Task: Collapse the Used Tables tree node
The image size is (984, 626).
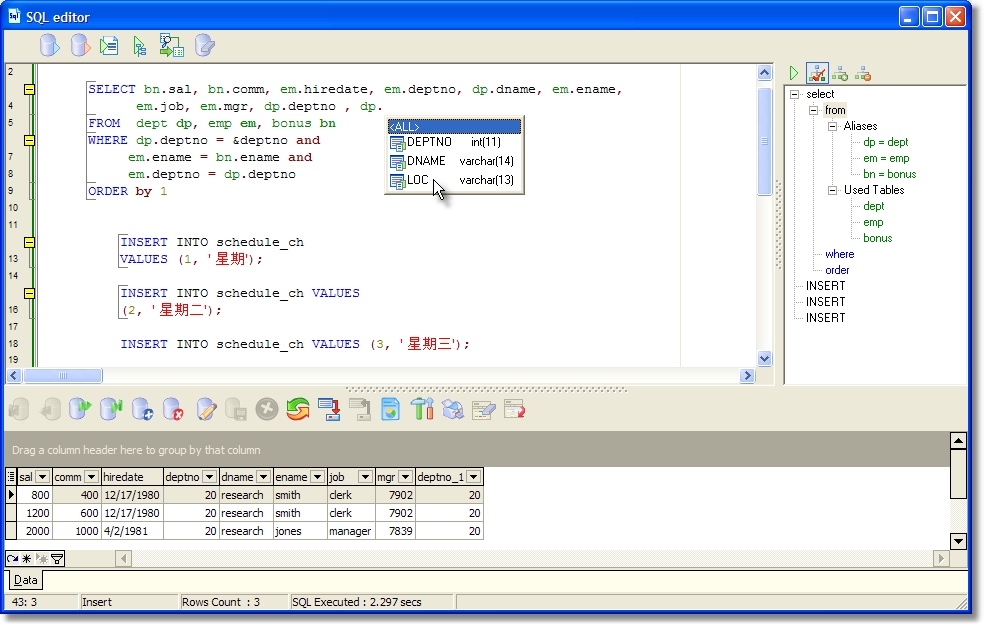Action: pyautogui.click(x=833, y=190)
